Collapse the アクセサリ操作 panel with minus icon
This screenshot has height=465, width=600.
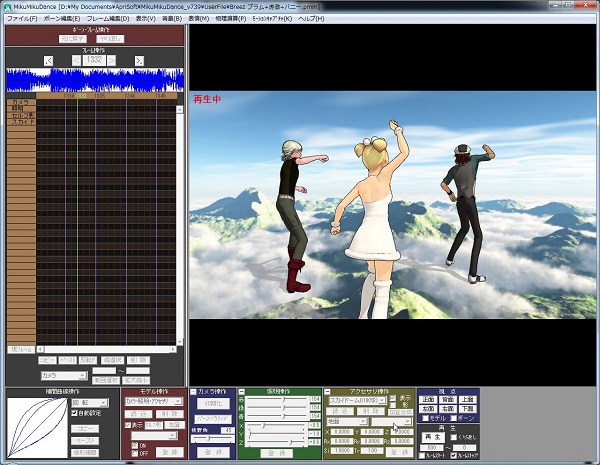327,392
